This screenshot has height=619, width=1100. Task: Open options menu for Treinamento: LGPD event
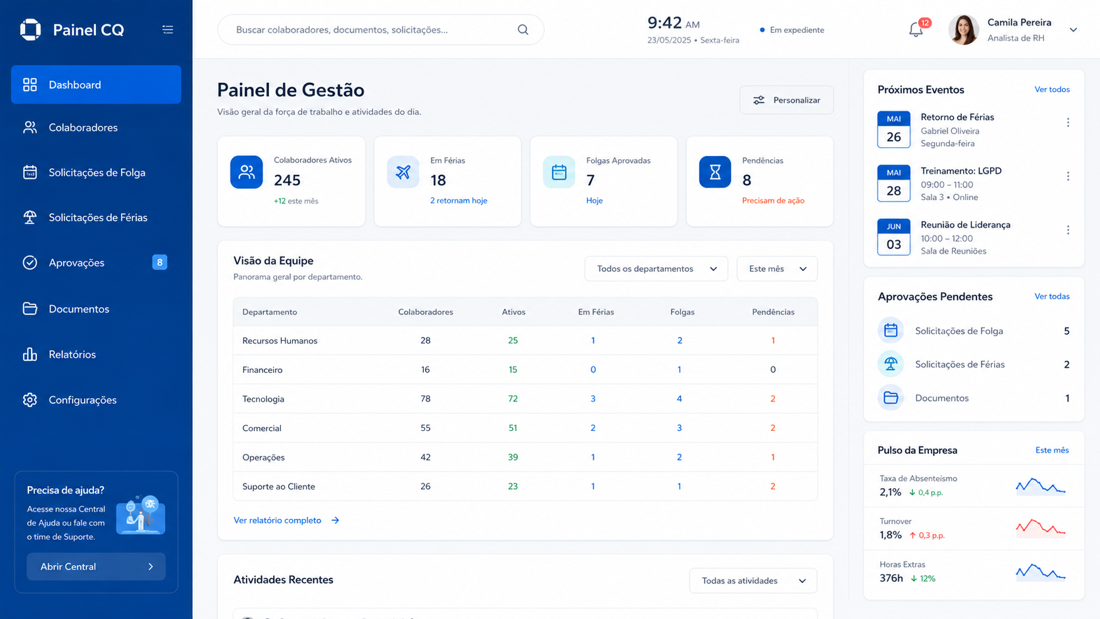[1068, 176]
